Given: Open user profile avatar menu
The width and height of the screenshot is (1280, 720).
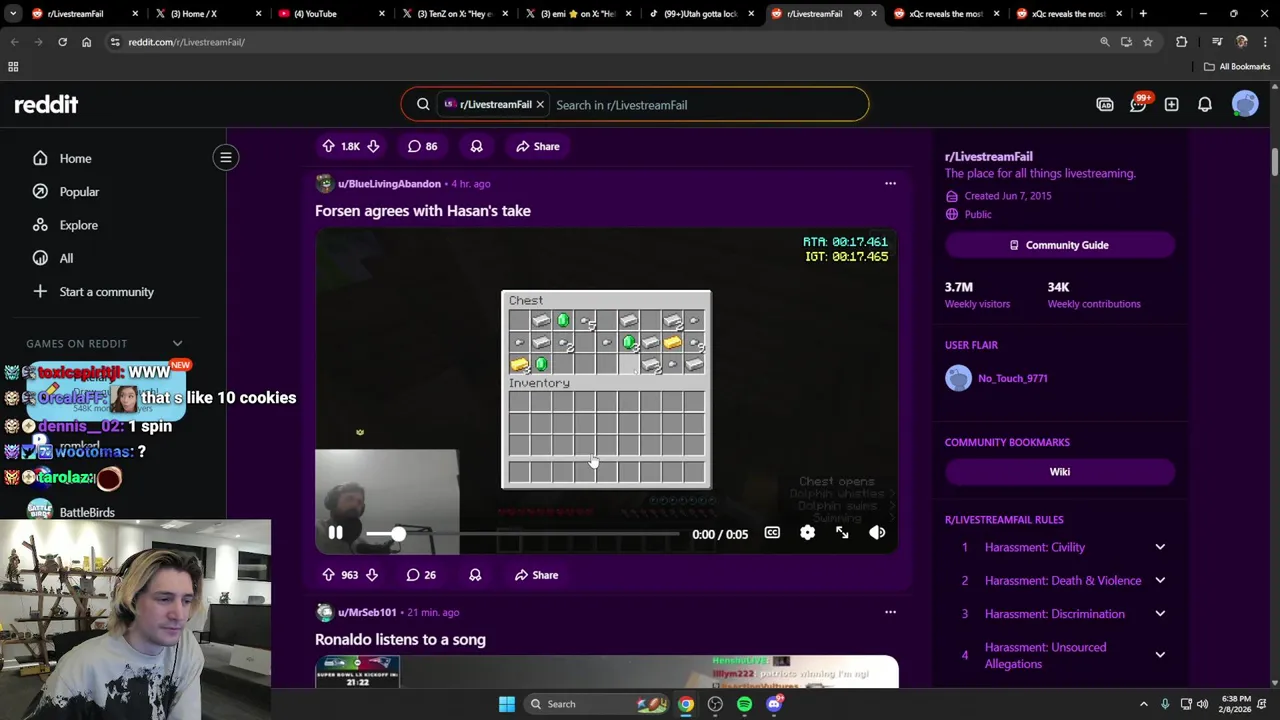Looking at the screenshot, I should pyautogui.click(x=1245, y=104).
